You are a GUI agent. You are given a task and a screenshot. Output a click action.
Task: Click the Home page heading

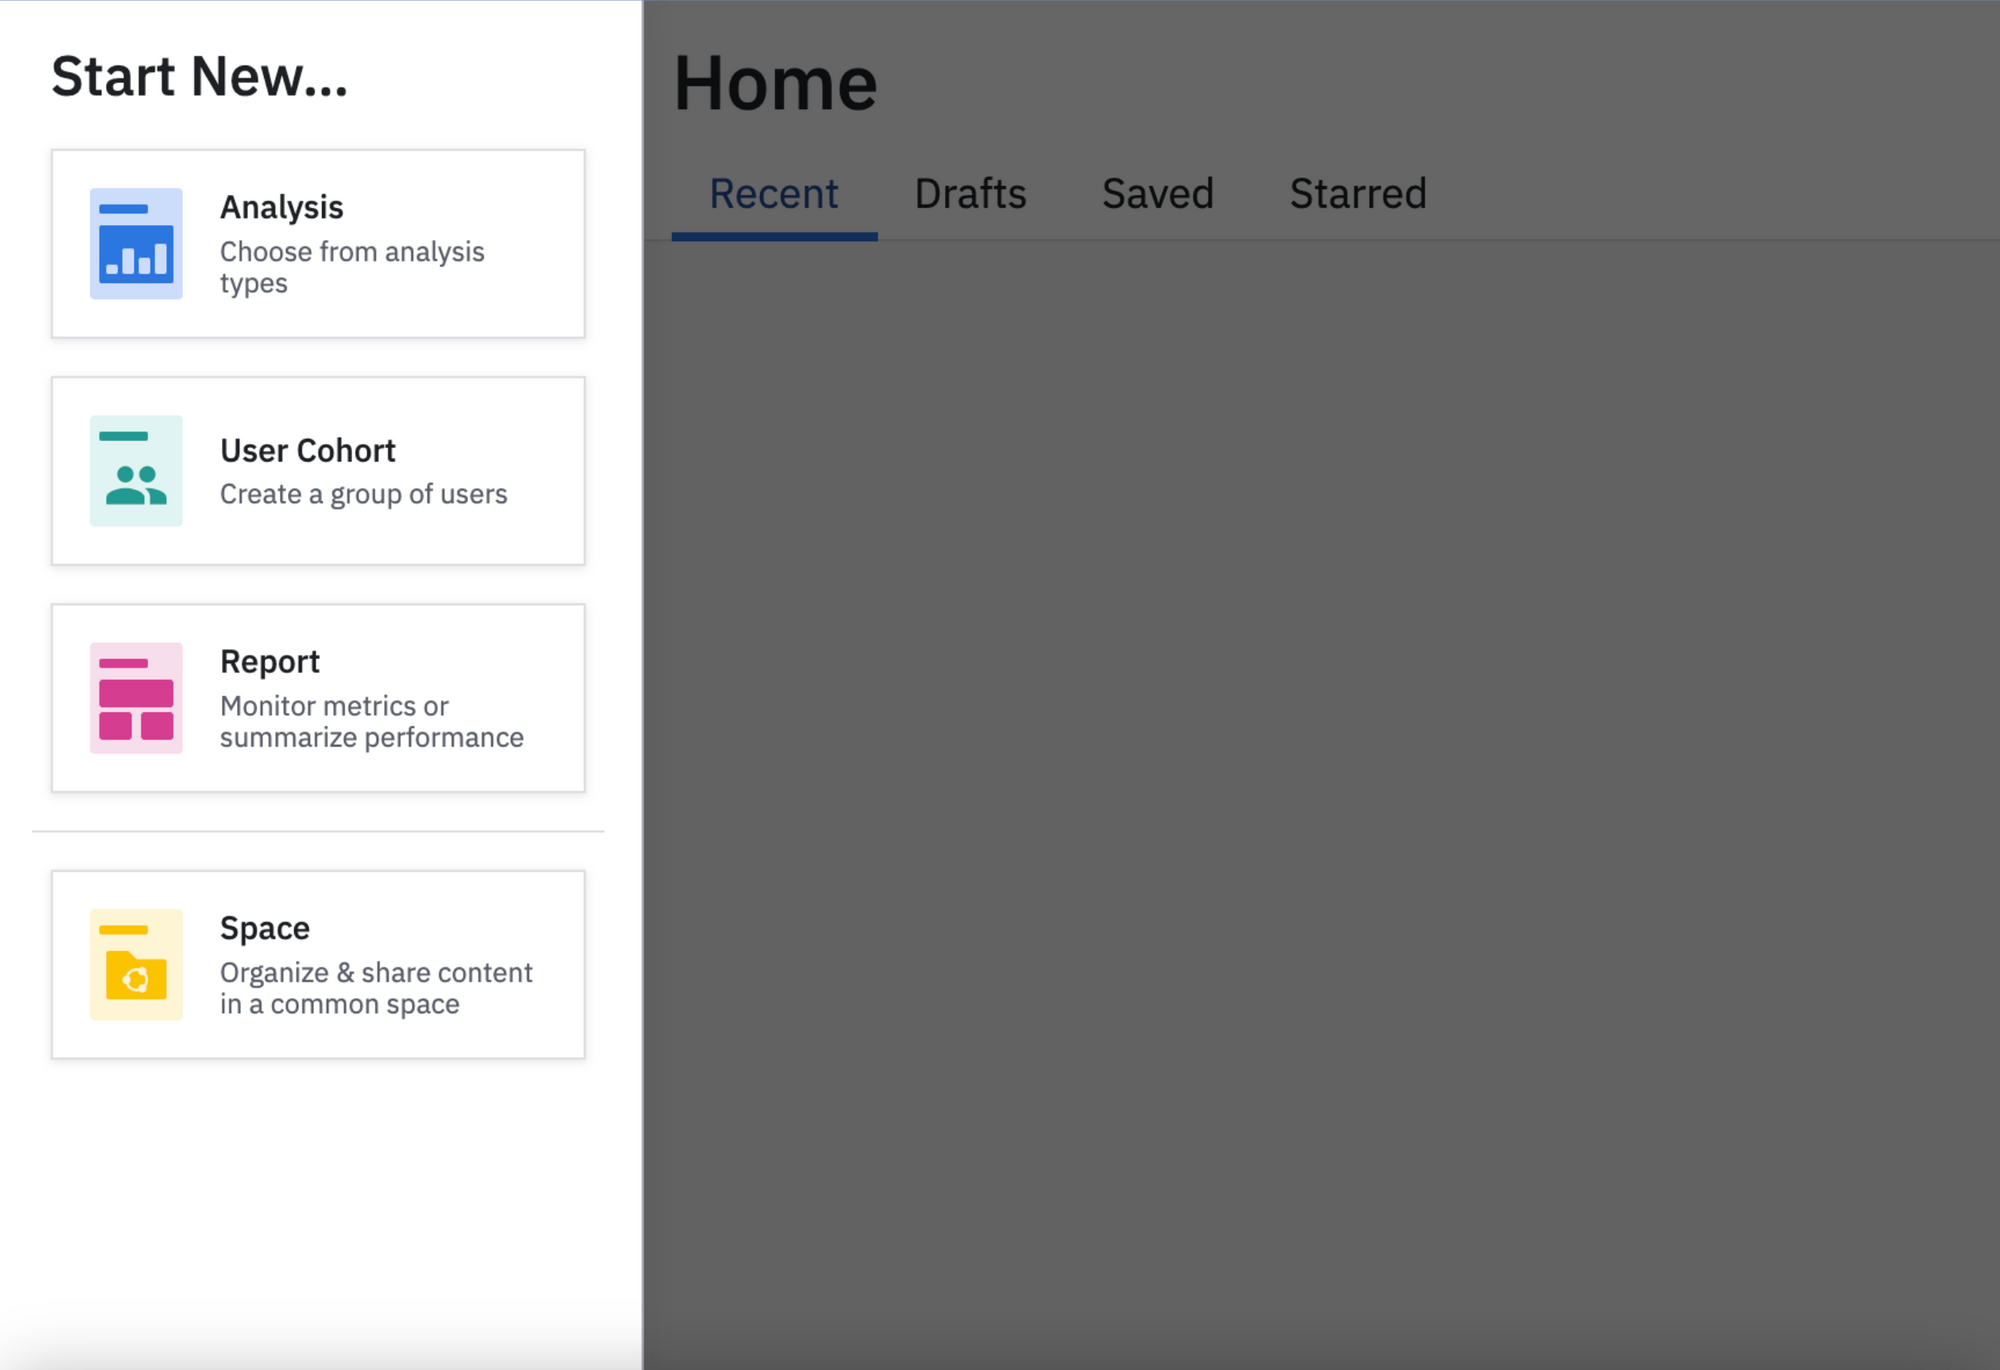[x=776, y=83]
